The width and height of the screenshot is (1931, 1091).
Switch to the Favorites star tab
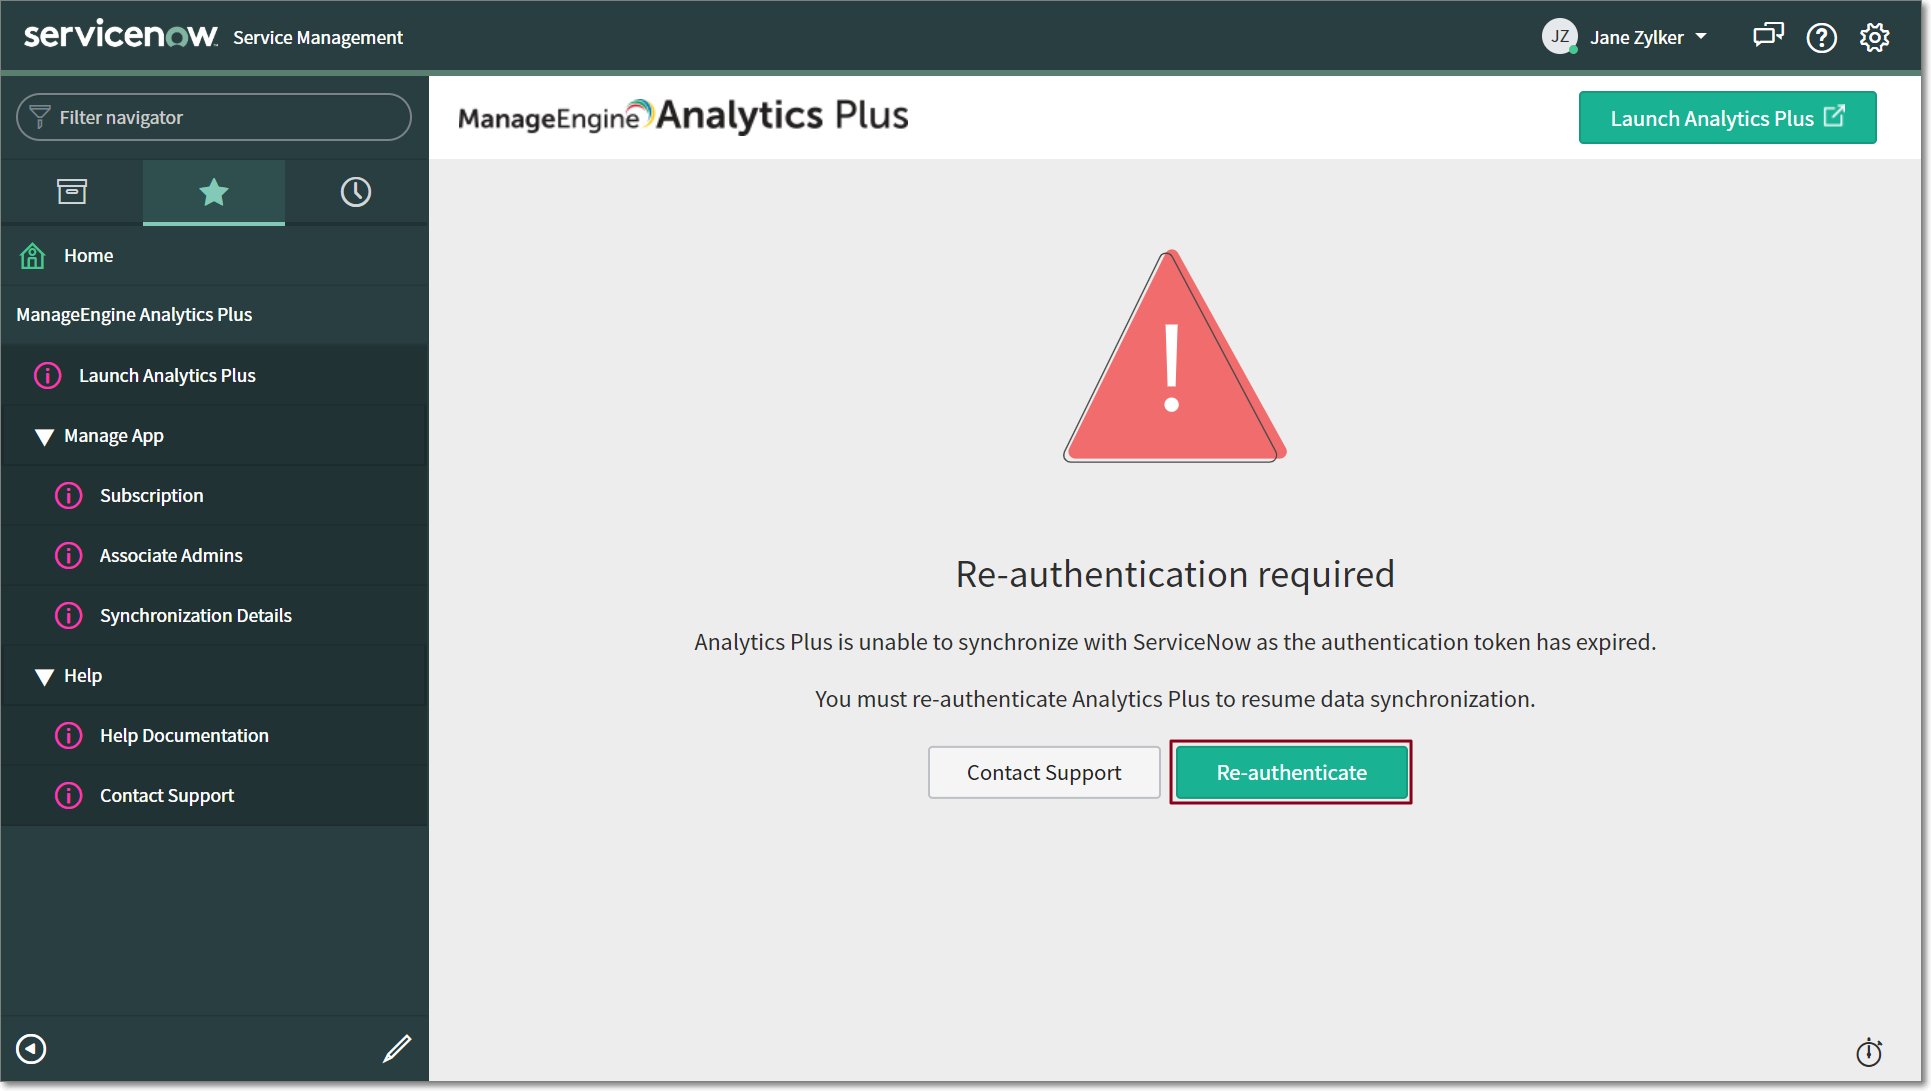tap(214, 192)
